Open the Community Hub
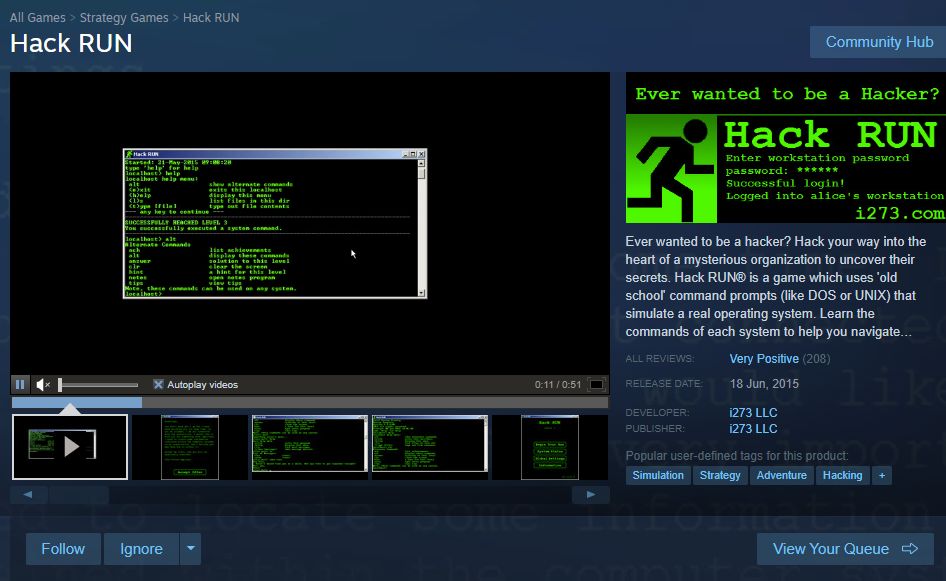 [x=878, y=42]
